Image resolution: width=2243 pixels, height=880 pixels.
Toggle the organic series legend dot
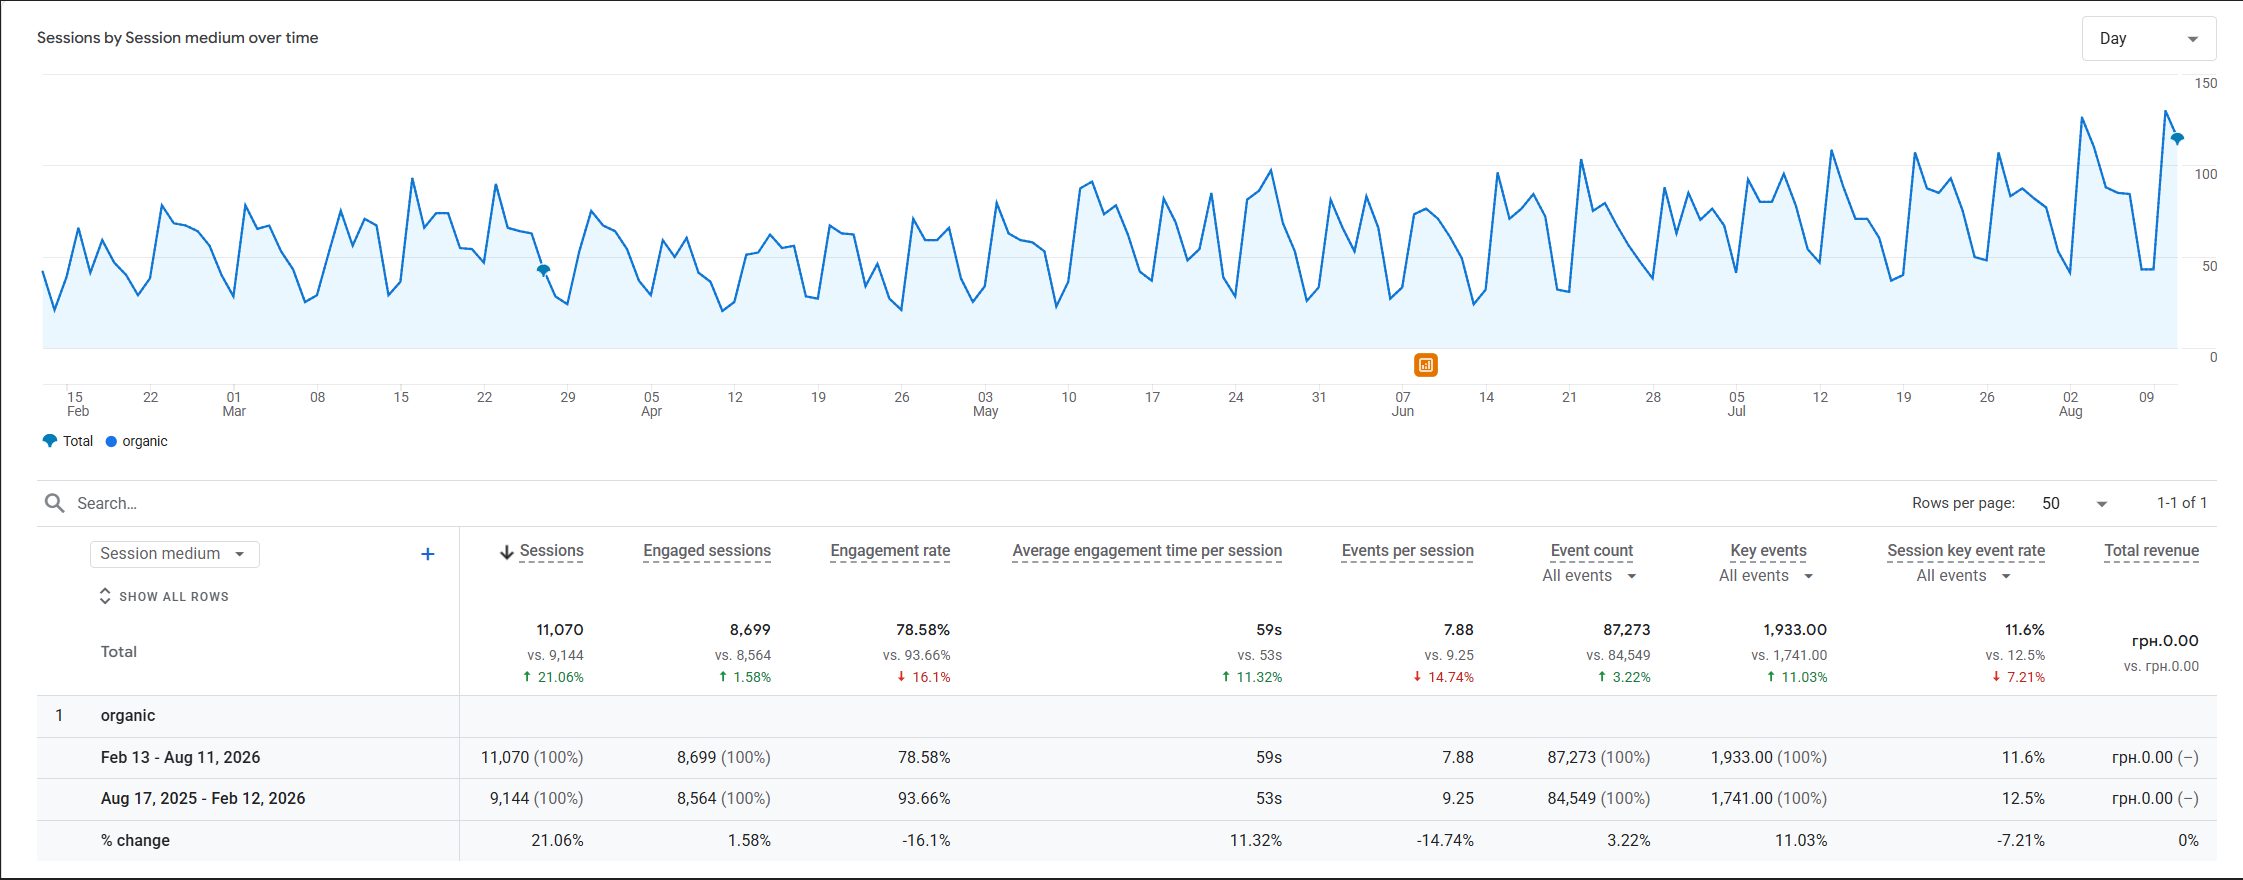111,441
